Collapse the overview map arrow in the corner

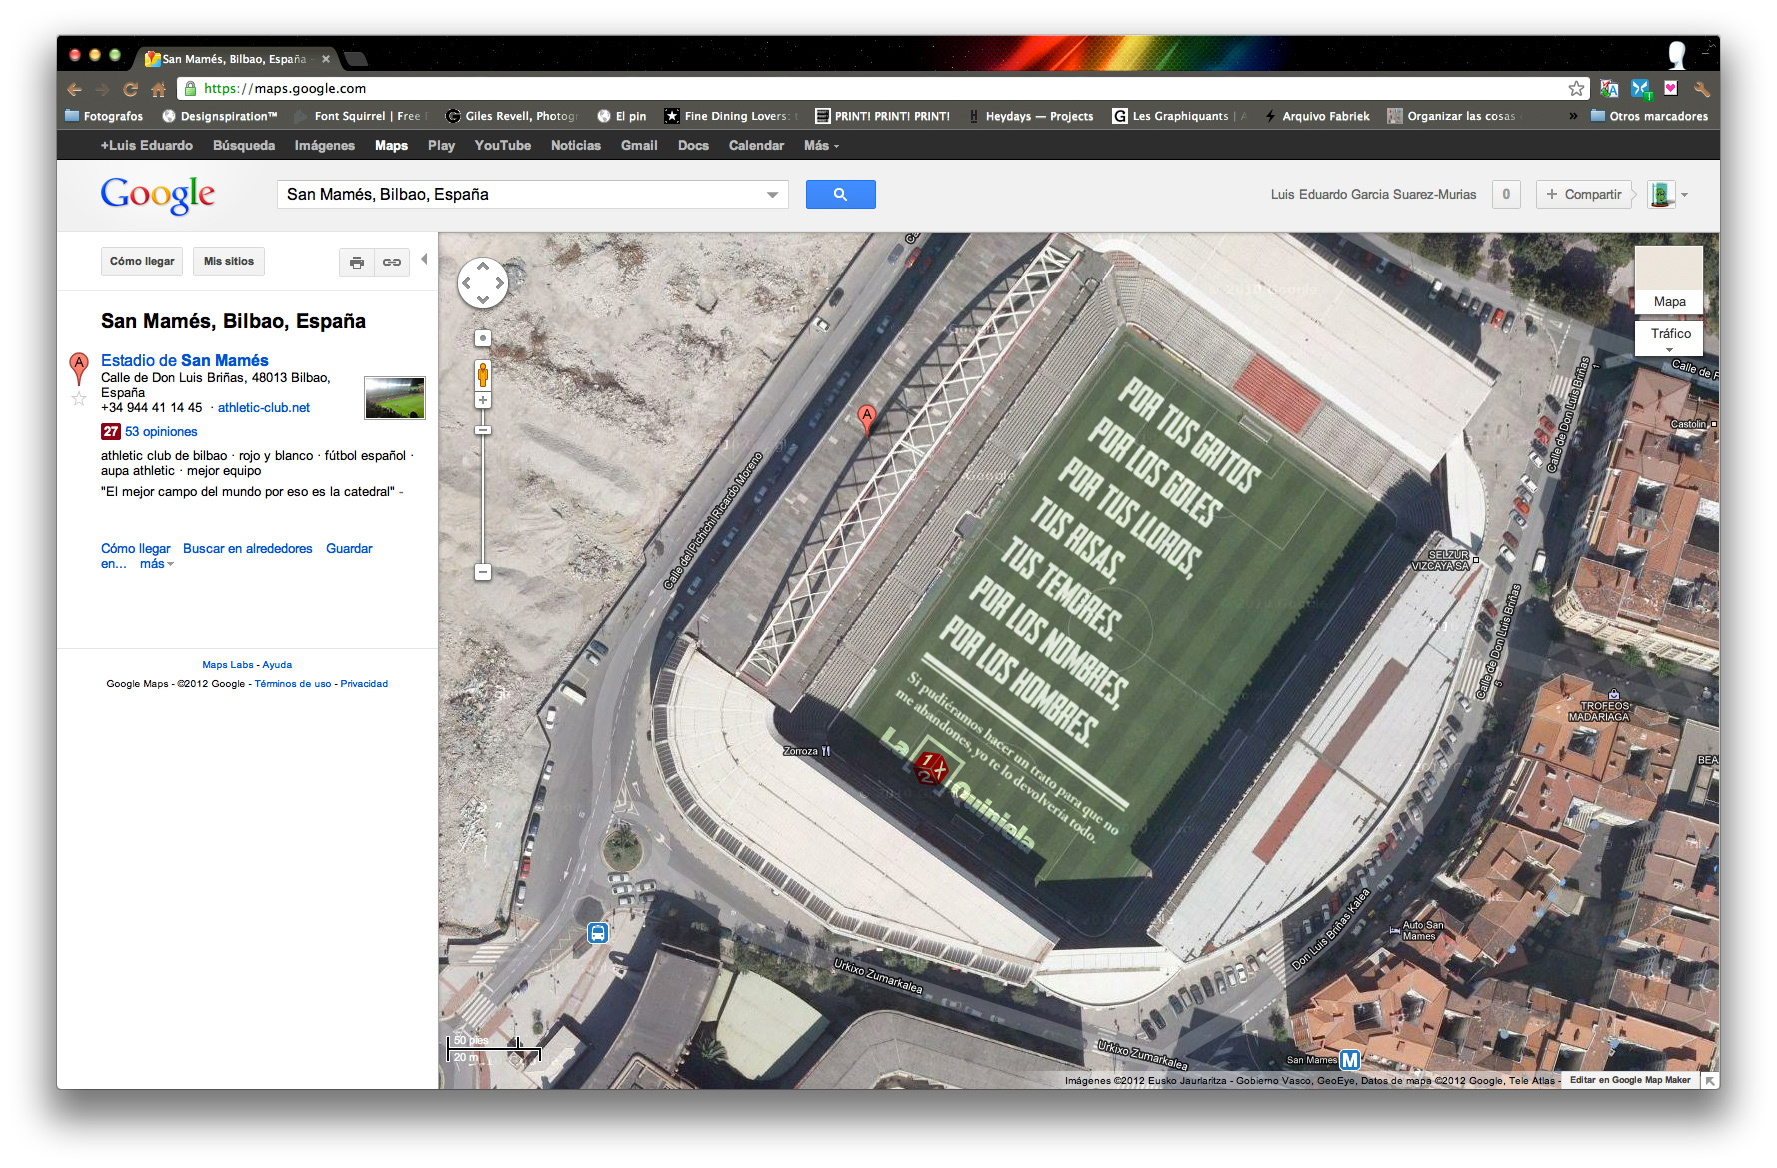tap(1710, 1080)
